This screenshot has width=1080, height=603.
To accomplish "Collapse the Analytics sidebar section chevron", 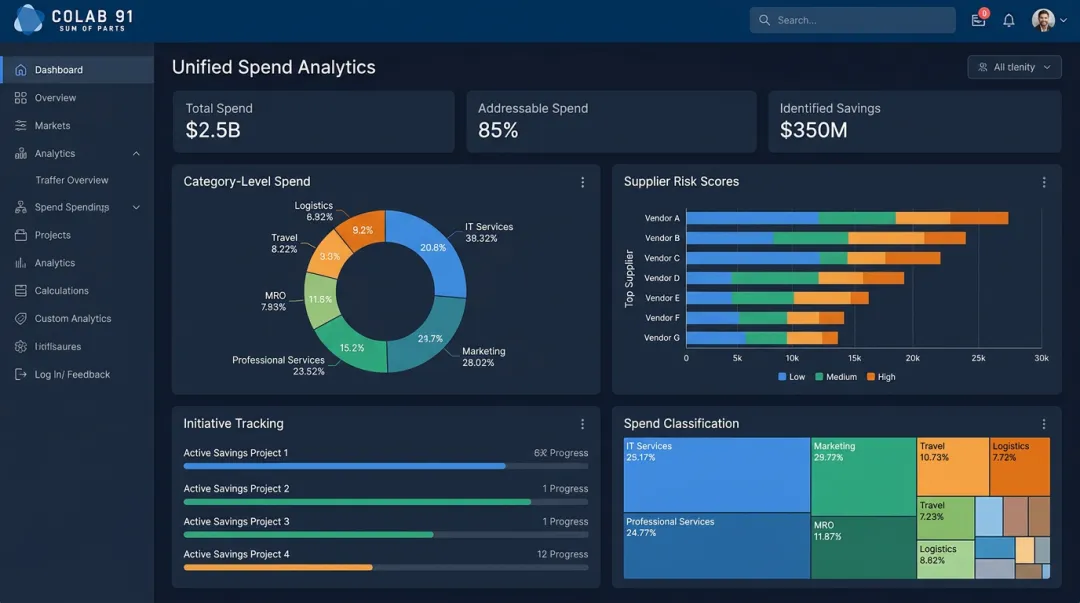I will (136, 154).
